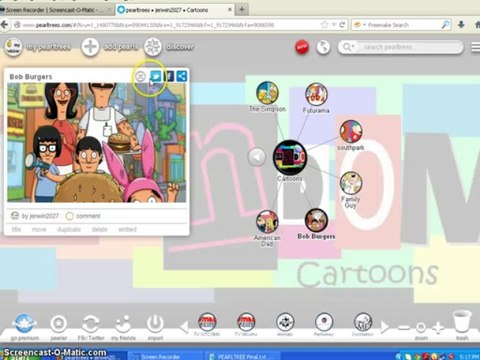Share Bob Burgers on Facebook
The image size is (480, 360).
click(x=169, y=76)
